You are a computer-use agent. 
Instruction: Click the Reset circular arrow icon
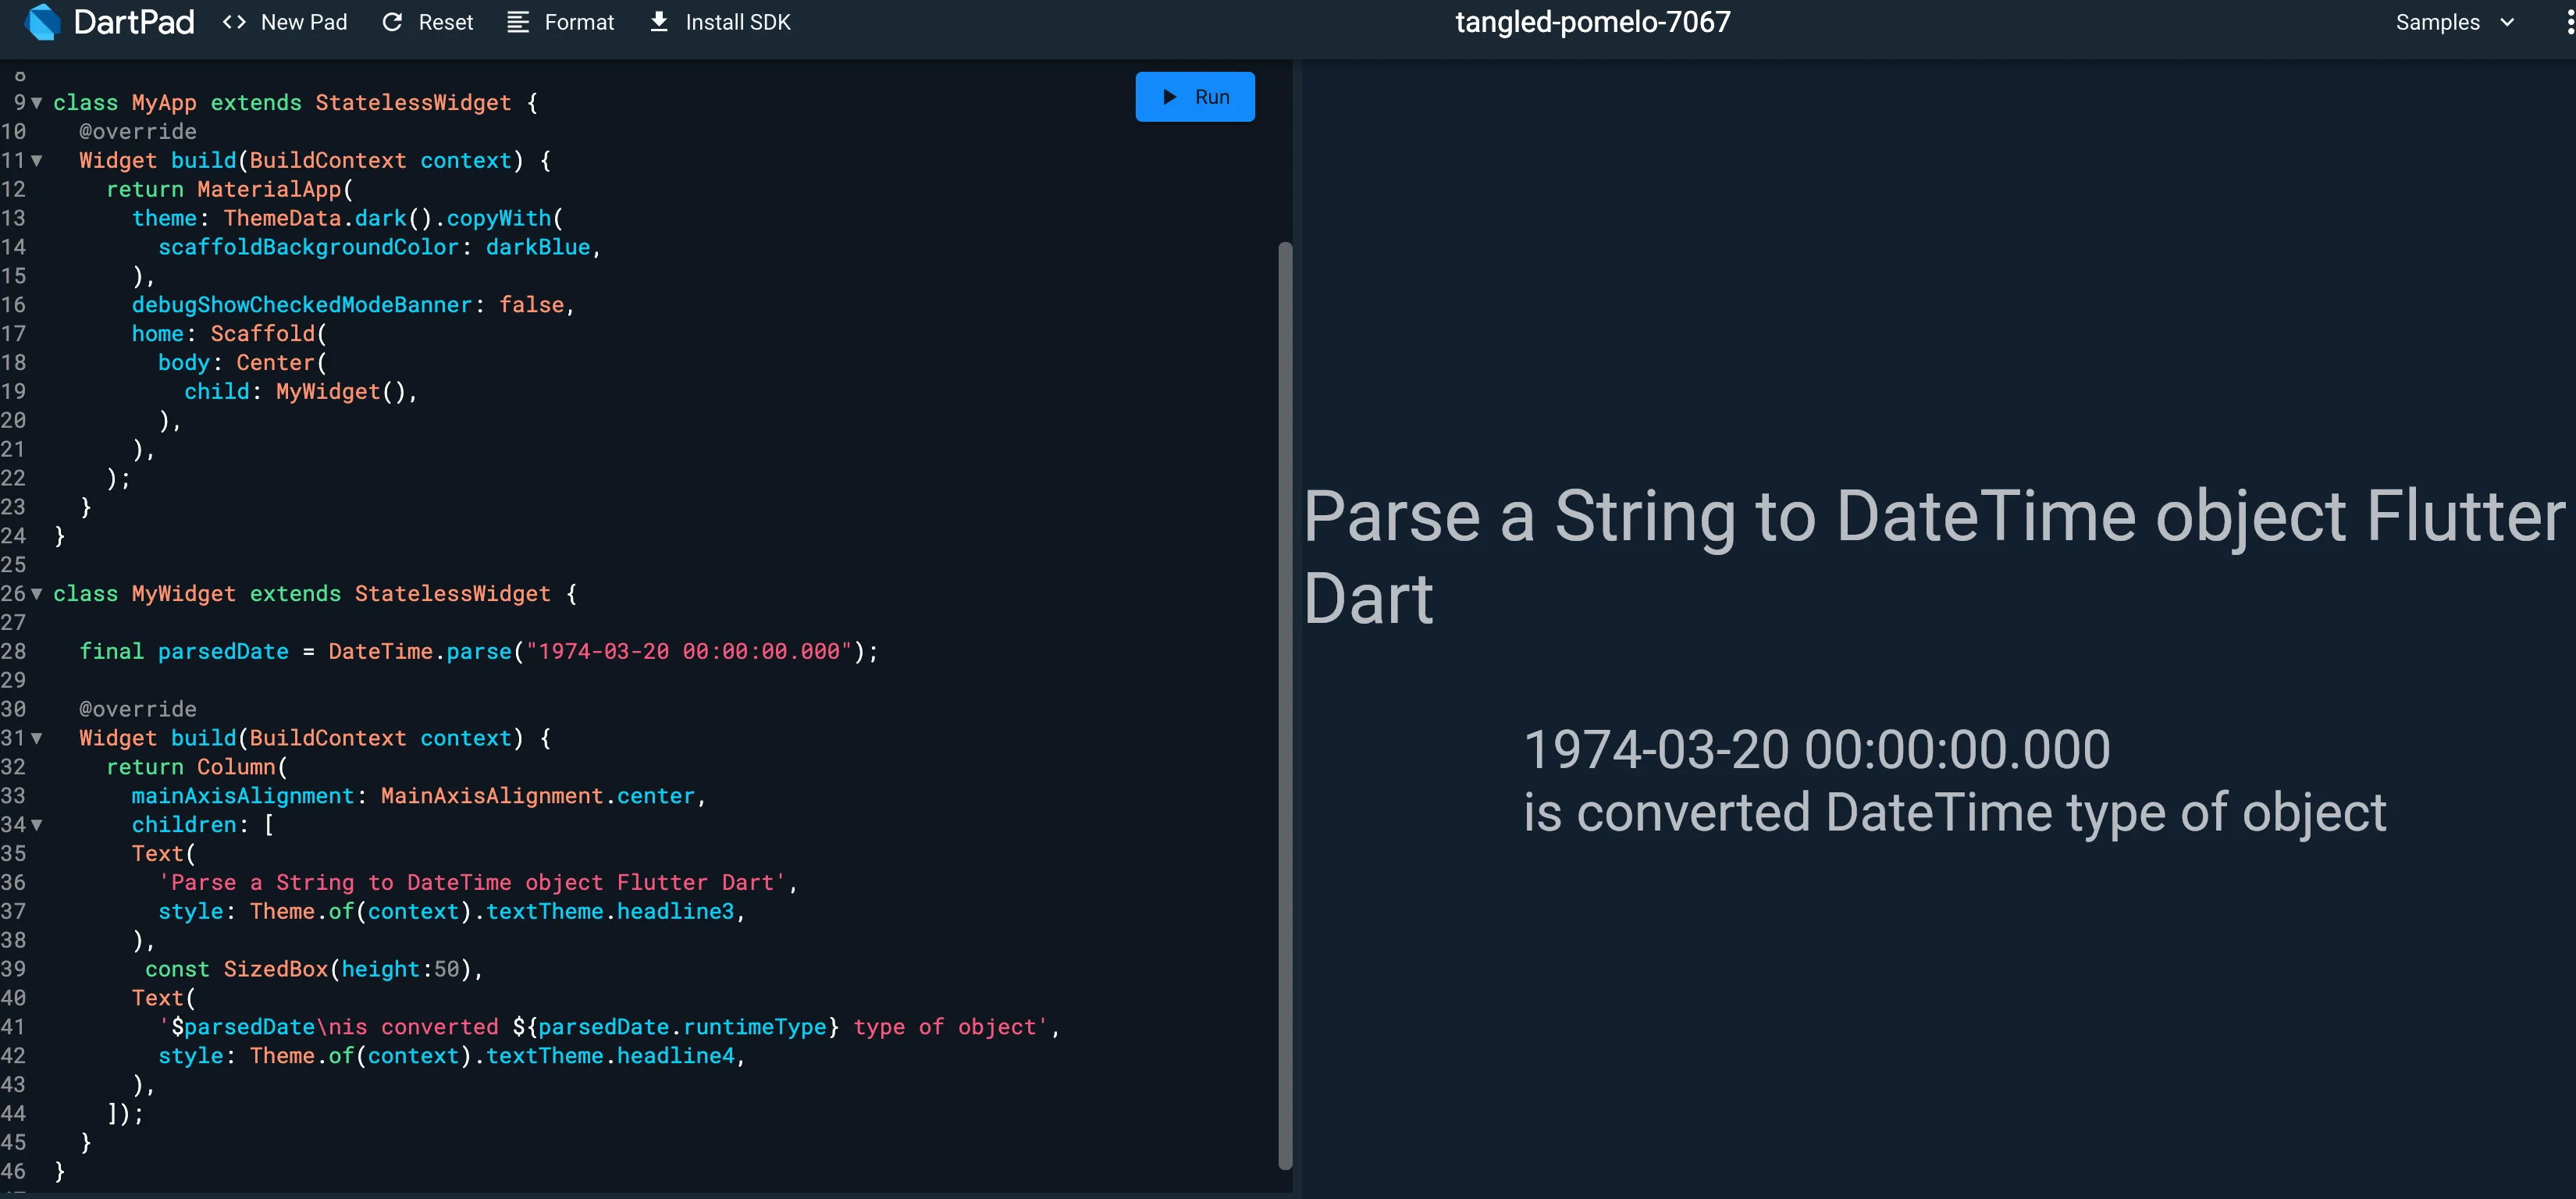click(392, 22)
